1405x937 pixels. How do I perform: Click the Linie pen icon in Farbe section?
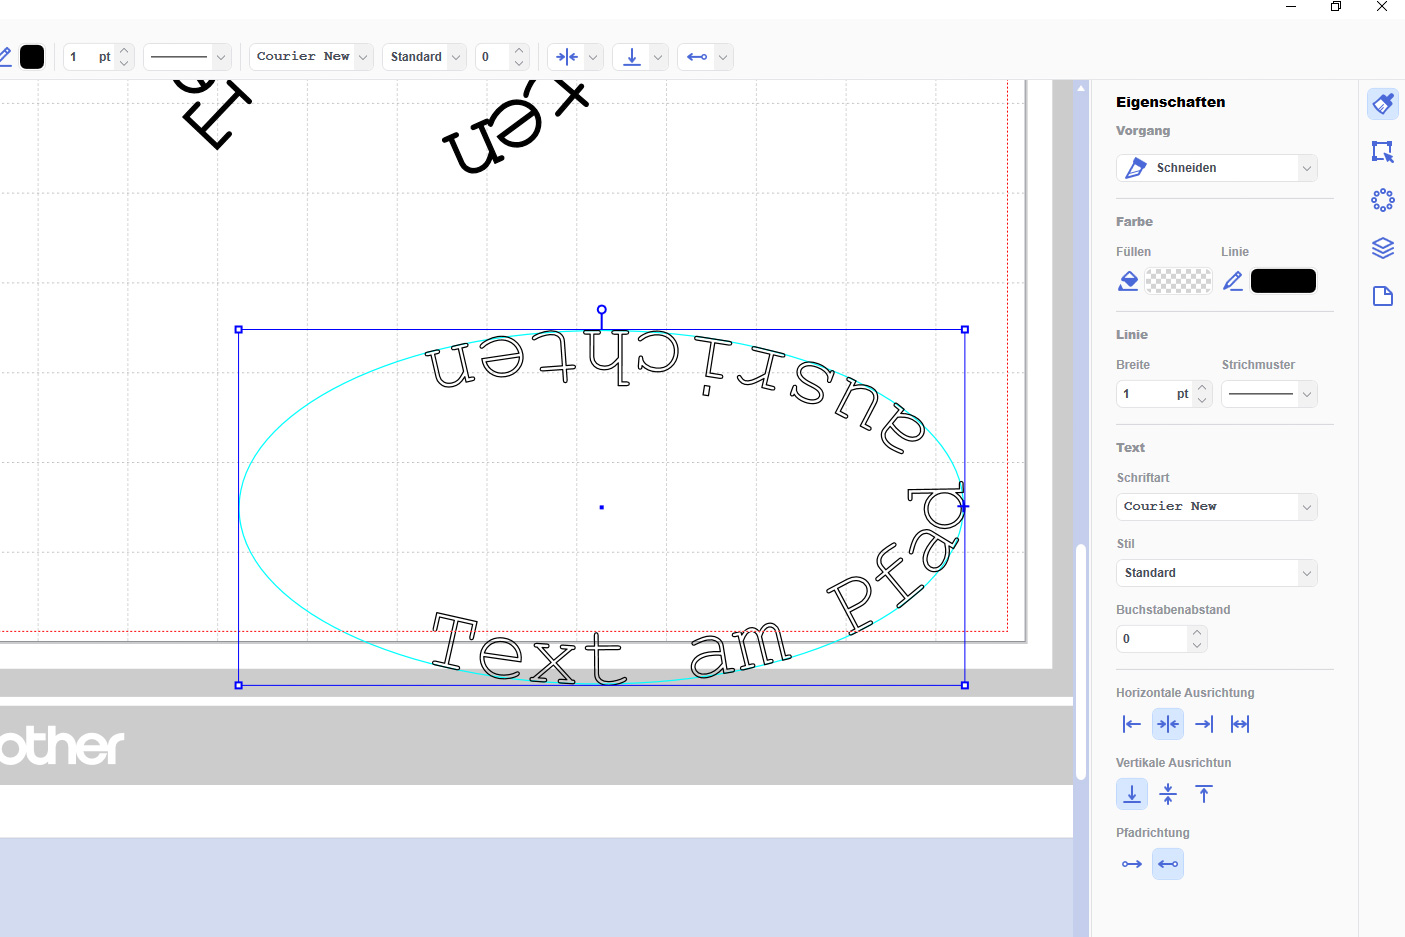[1233, 281]
